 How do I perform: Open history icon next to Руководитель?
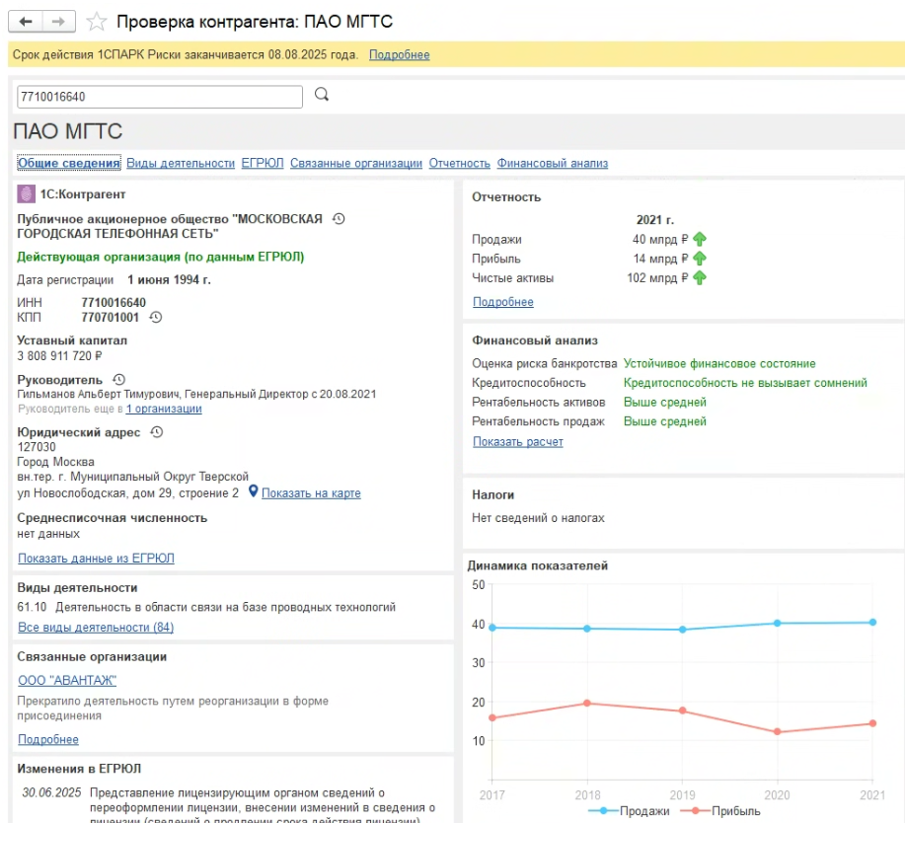pyautogui.click(x=120, y=380)
